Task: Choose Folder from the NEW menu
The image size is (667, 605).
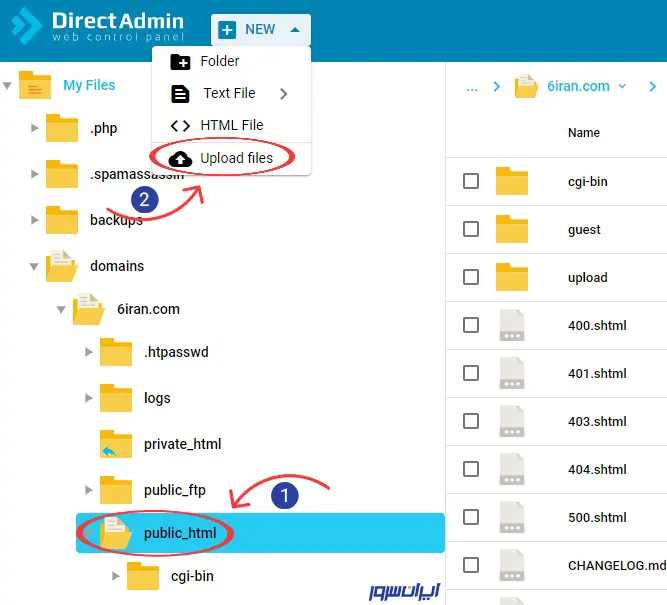Action: (231, 61)
